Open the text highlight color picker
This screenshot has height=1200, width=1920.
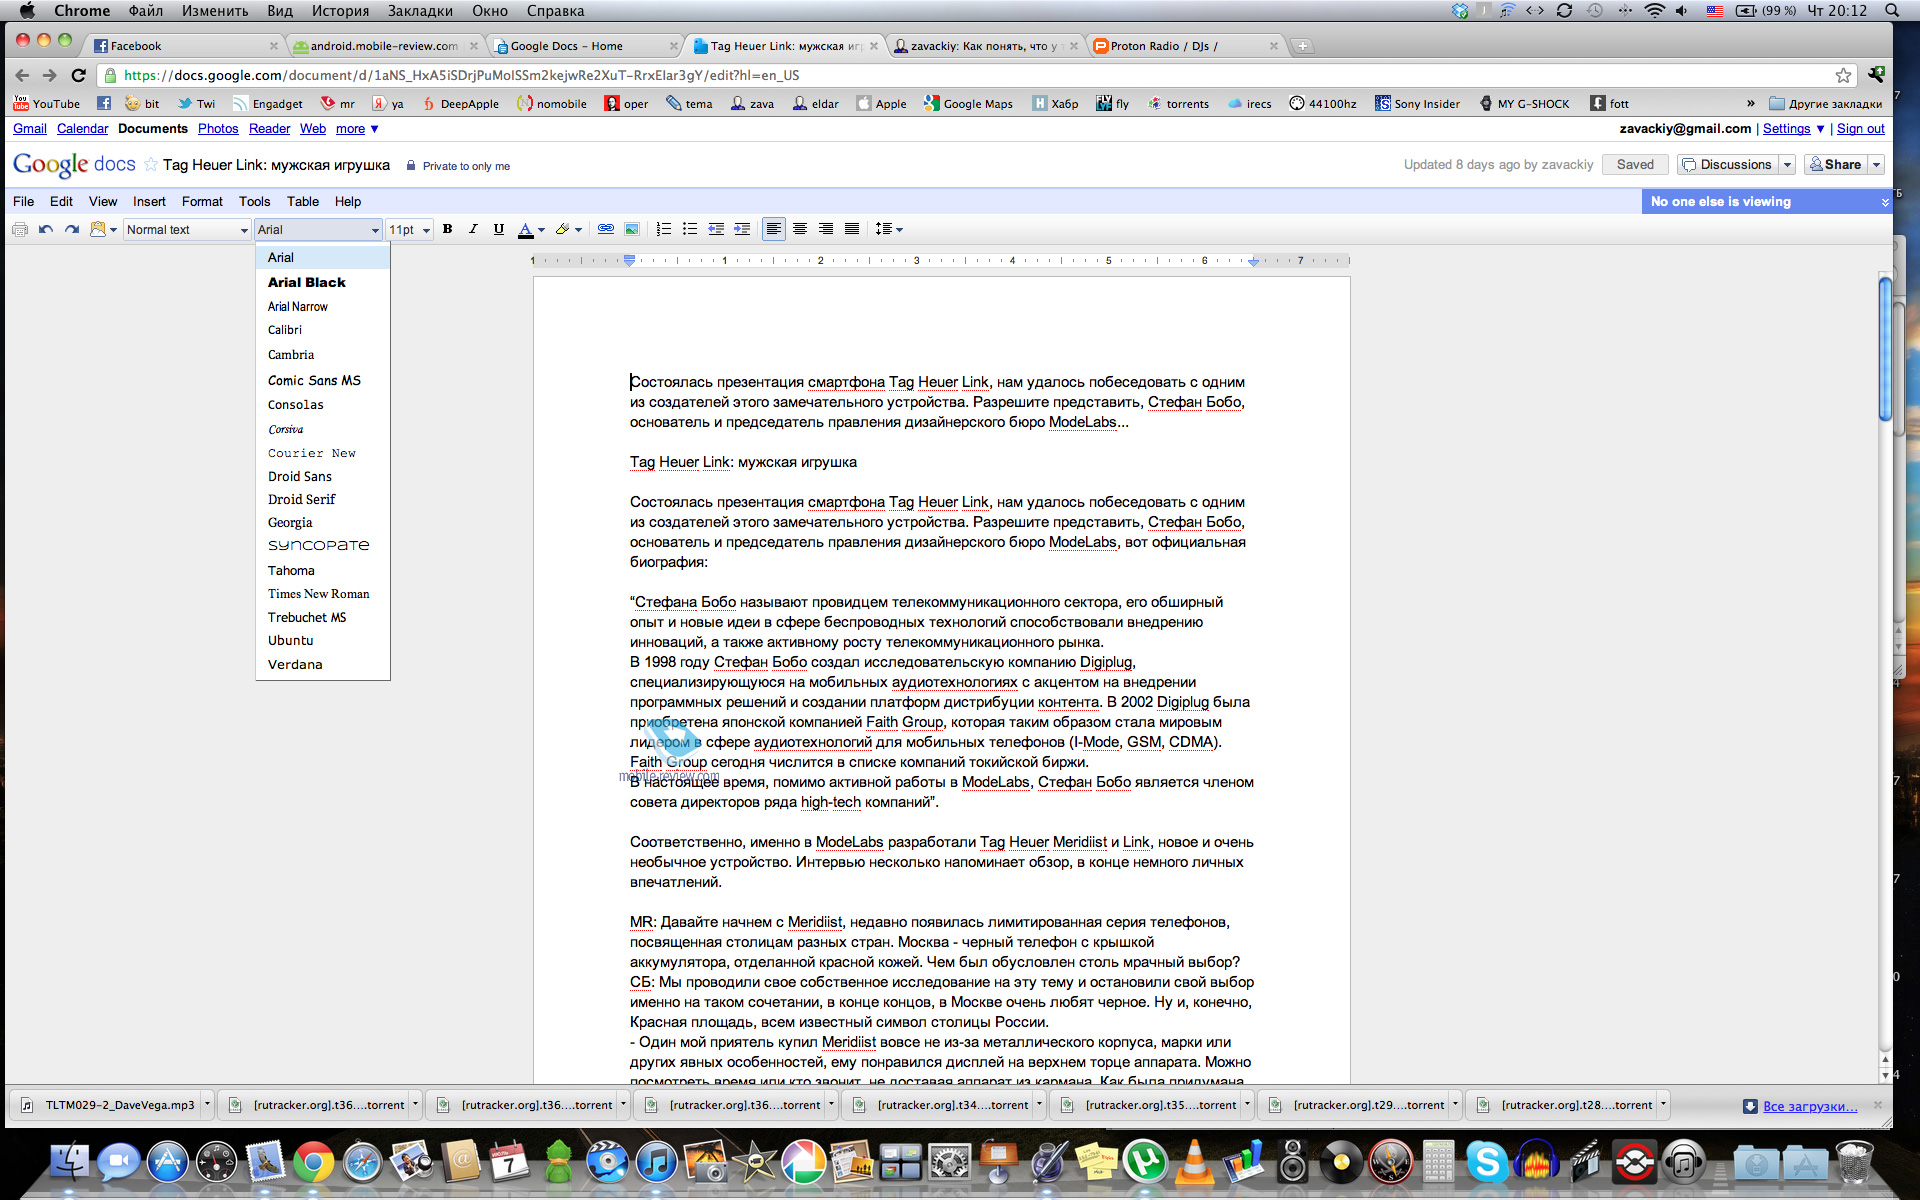pyautogui.click(x=568, y=229)
